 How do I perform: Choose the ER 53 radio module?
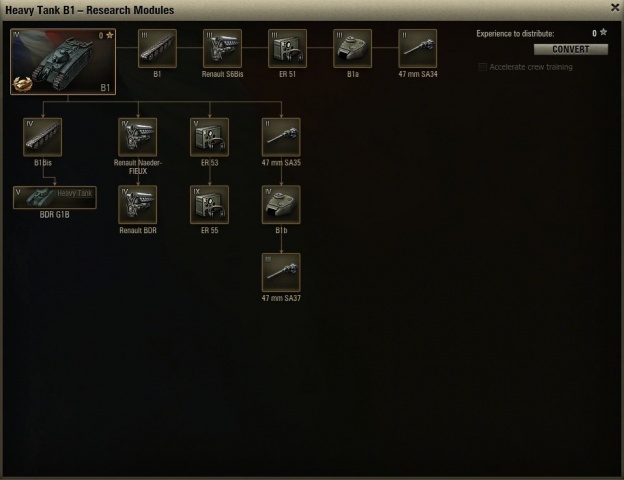pyautogui.click(x=209, y=137)
